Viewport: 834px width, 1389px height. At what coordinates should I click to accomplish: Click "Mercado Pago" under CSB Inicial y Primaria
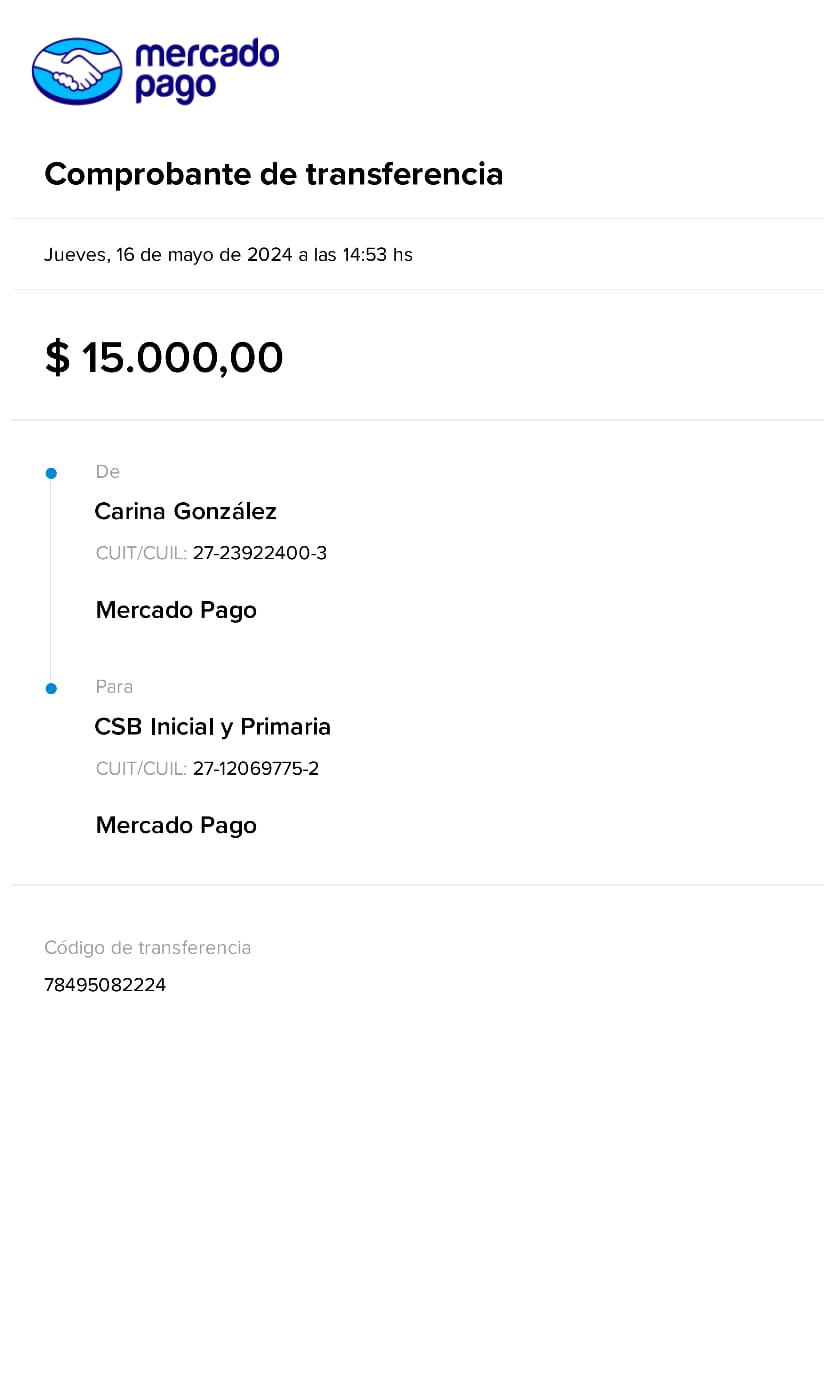tap(176, 825)
